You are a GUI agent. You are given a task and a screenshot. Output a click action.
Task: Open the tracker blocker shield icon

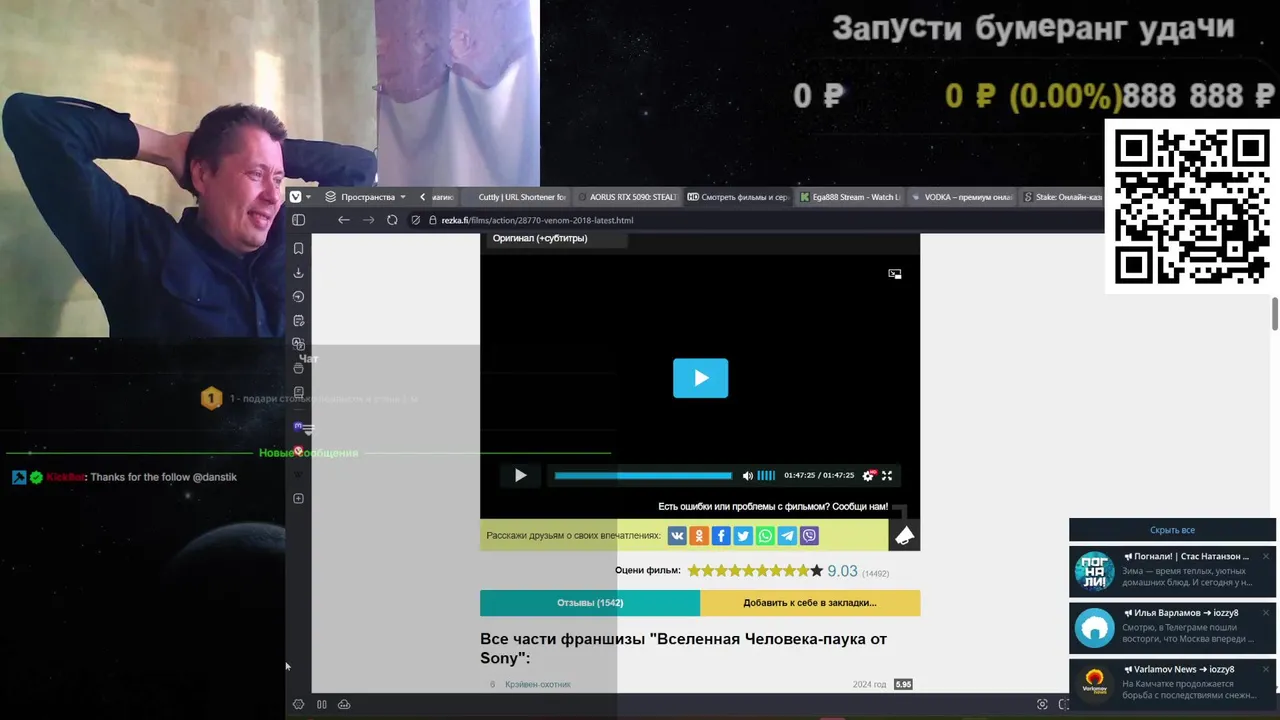(416, 220)
